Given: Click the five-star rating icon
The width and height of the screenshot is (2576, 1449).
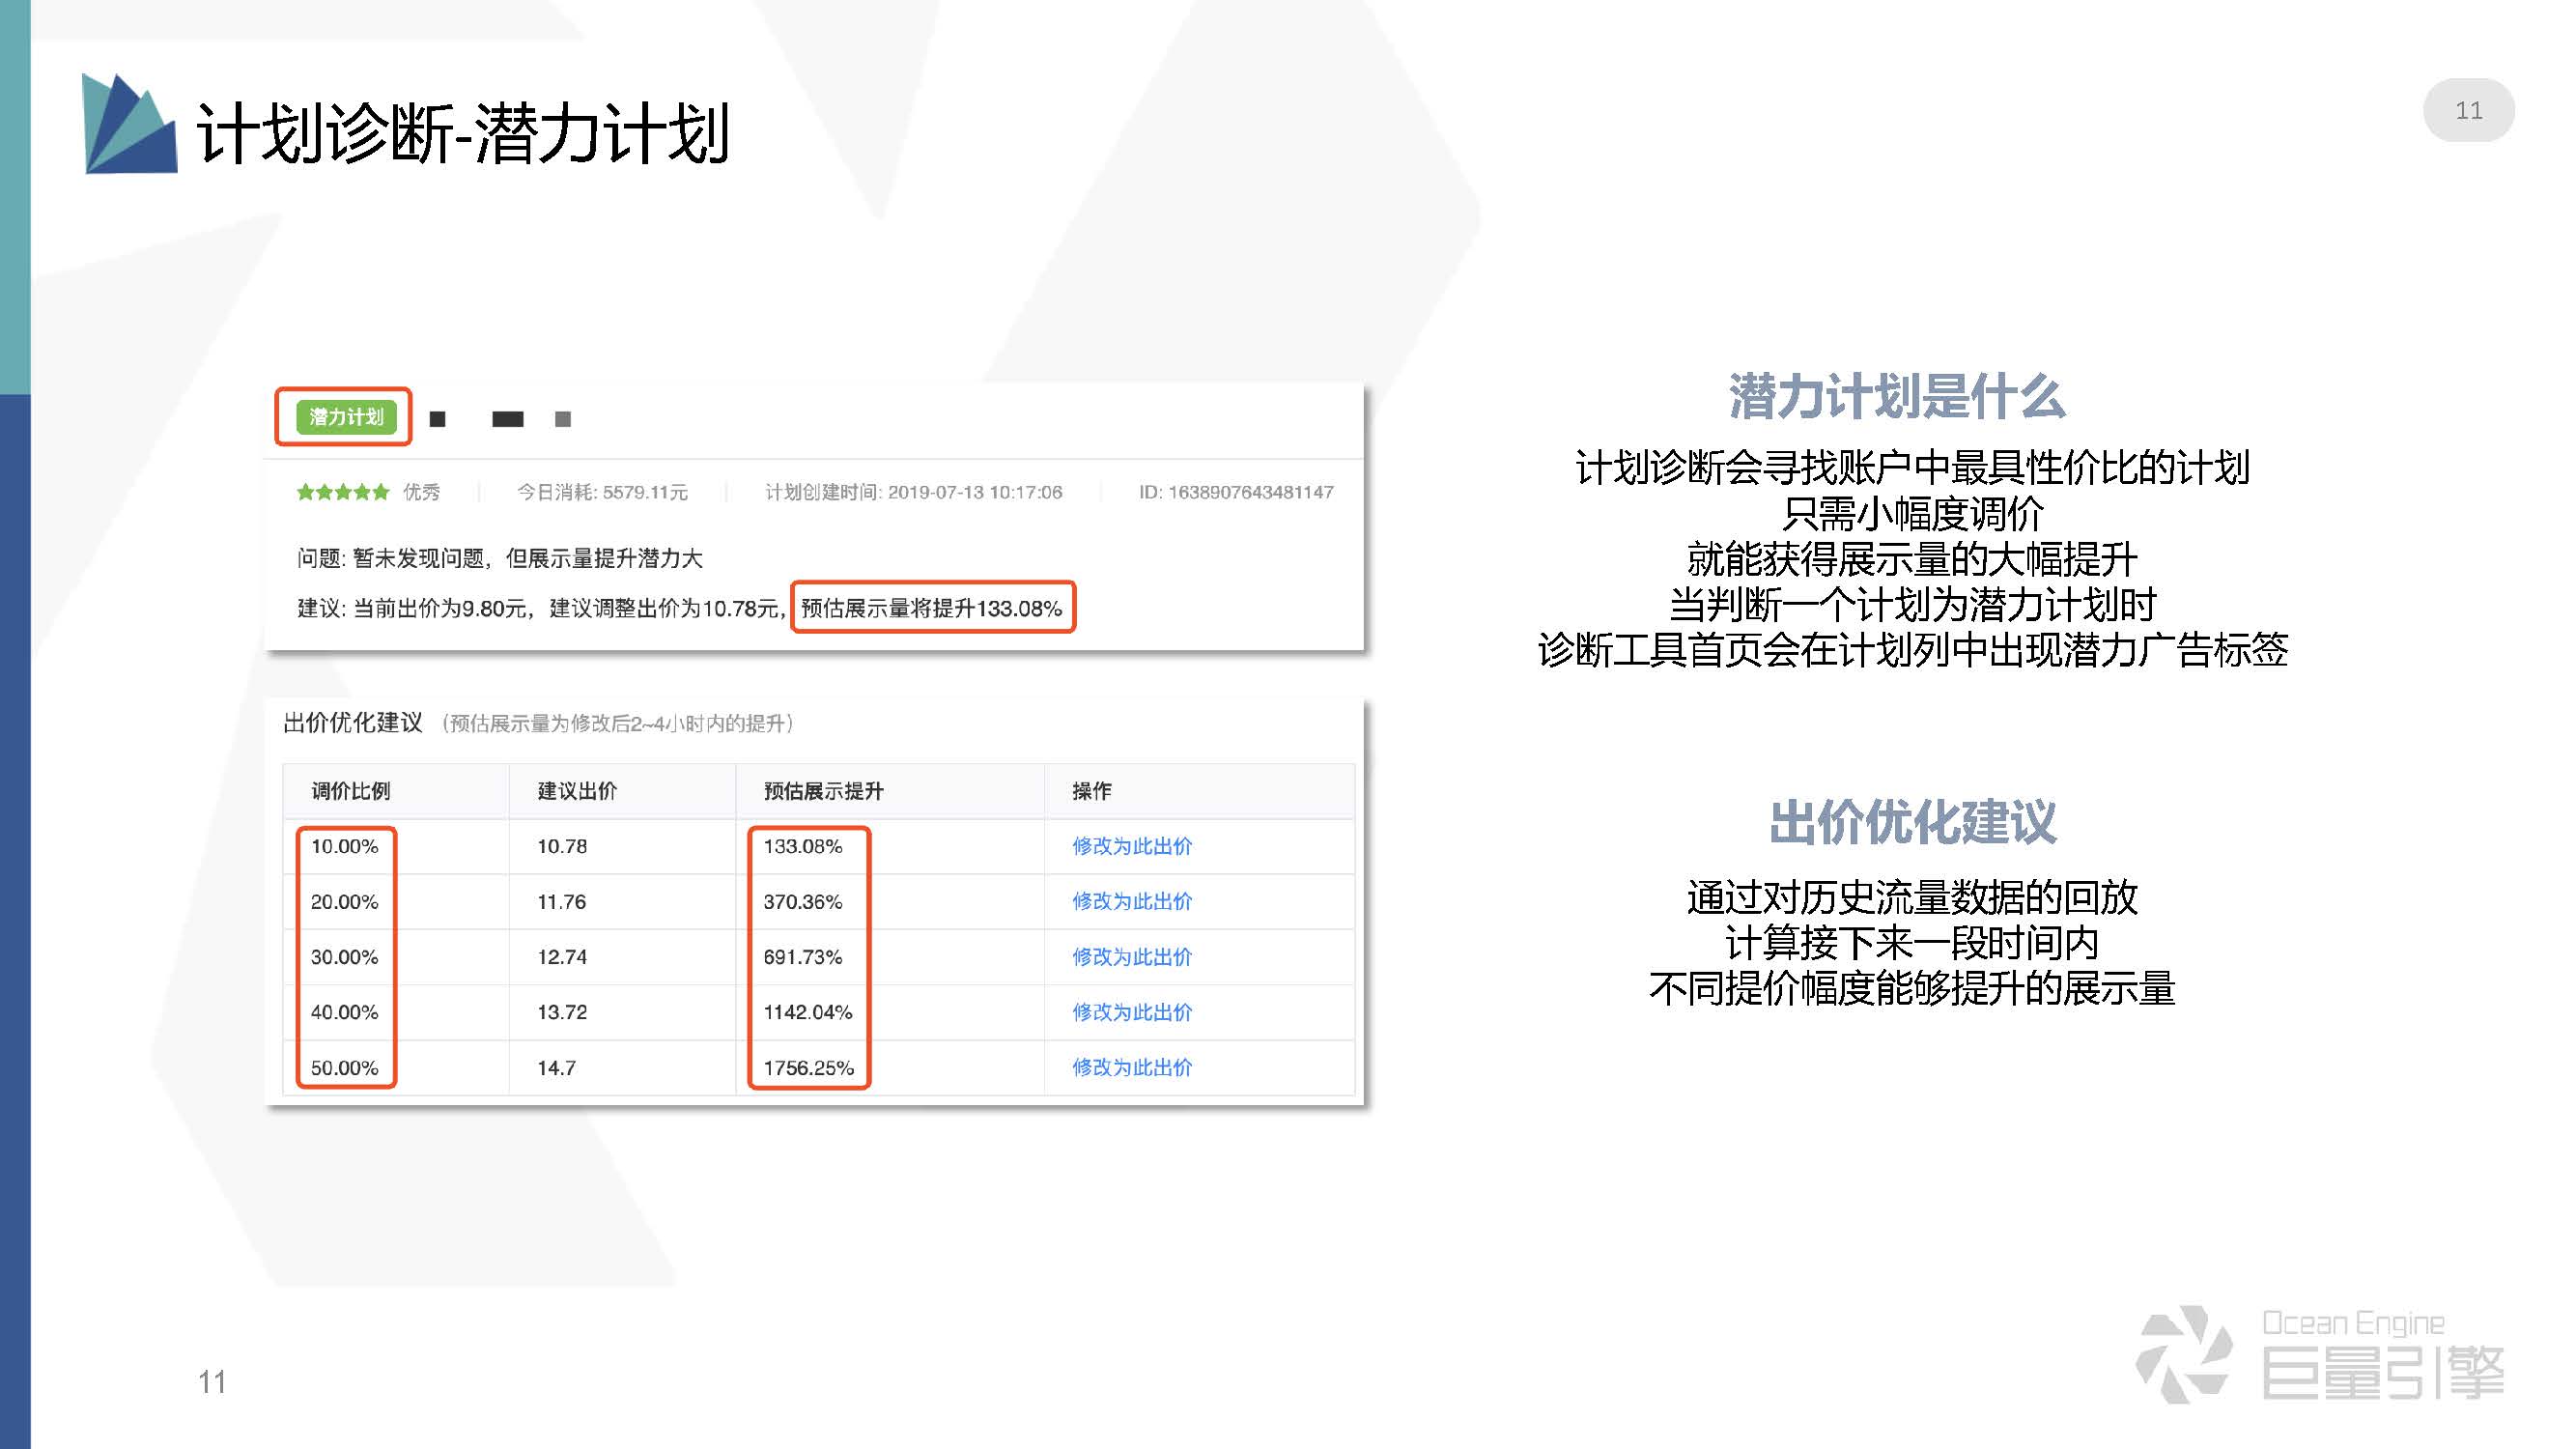Looking at the screenshot, I should (342, 492).
